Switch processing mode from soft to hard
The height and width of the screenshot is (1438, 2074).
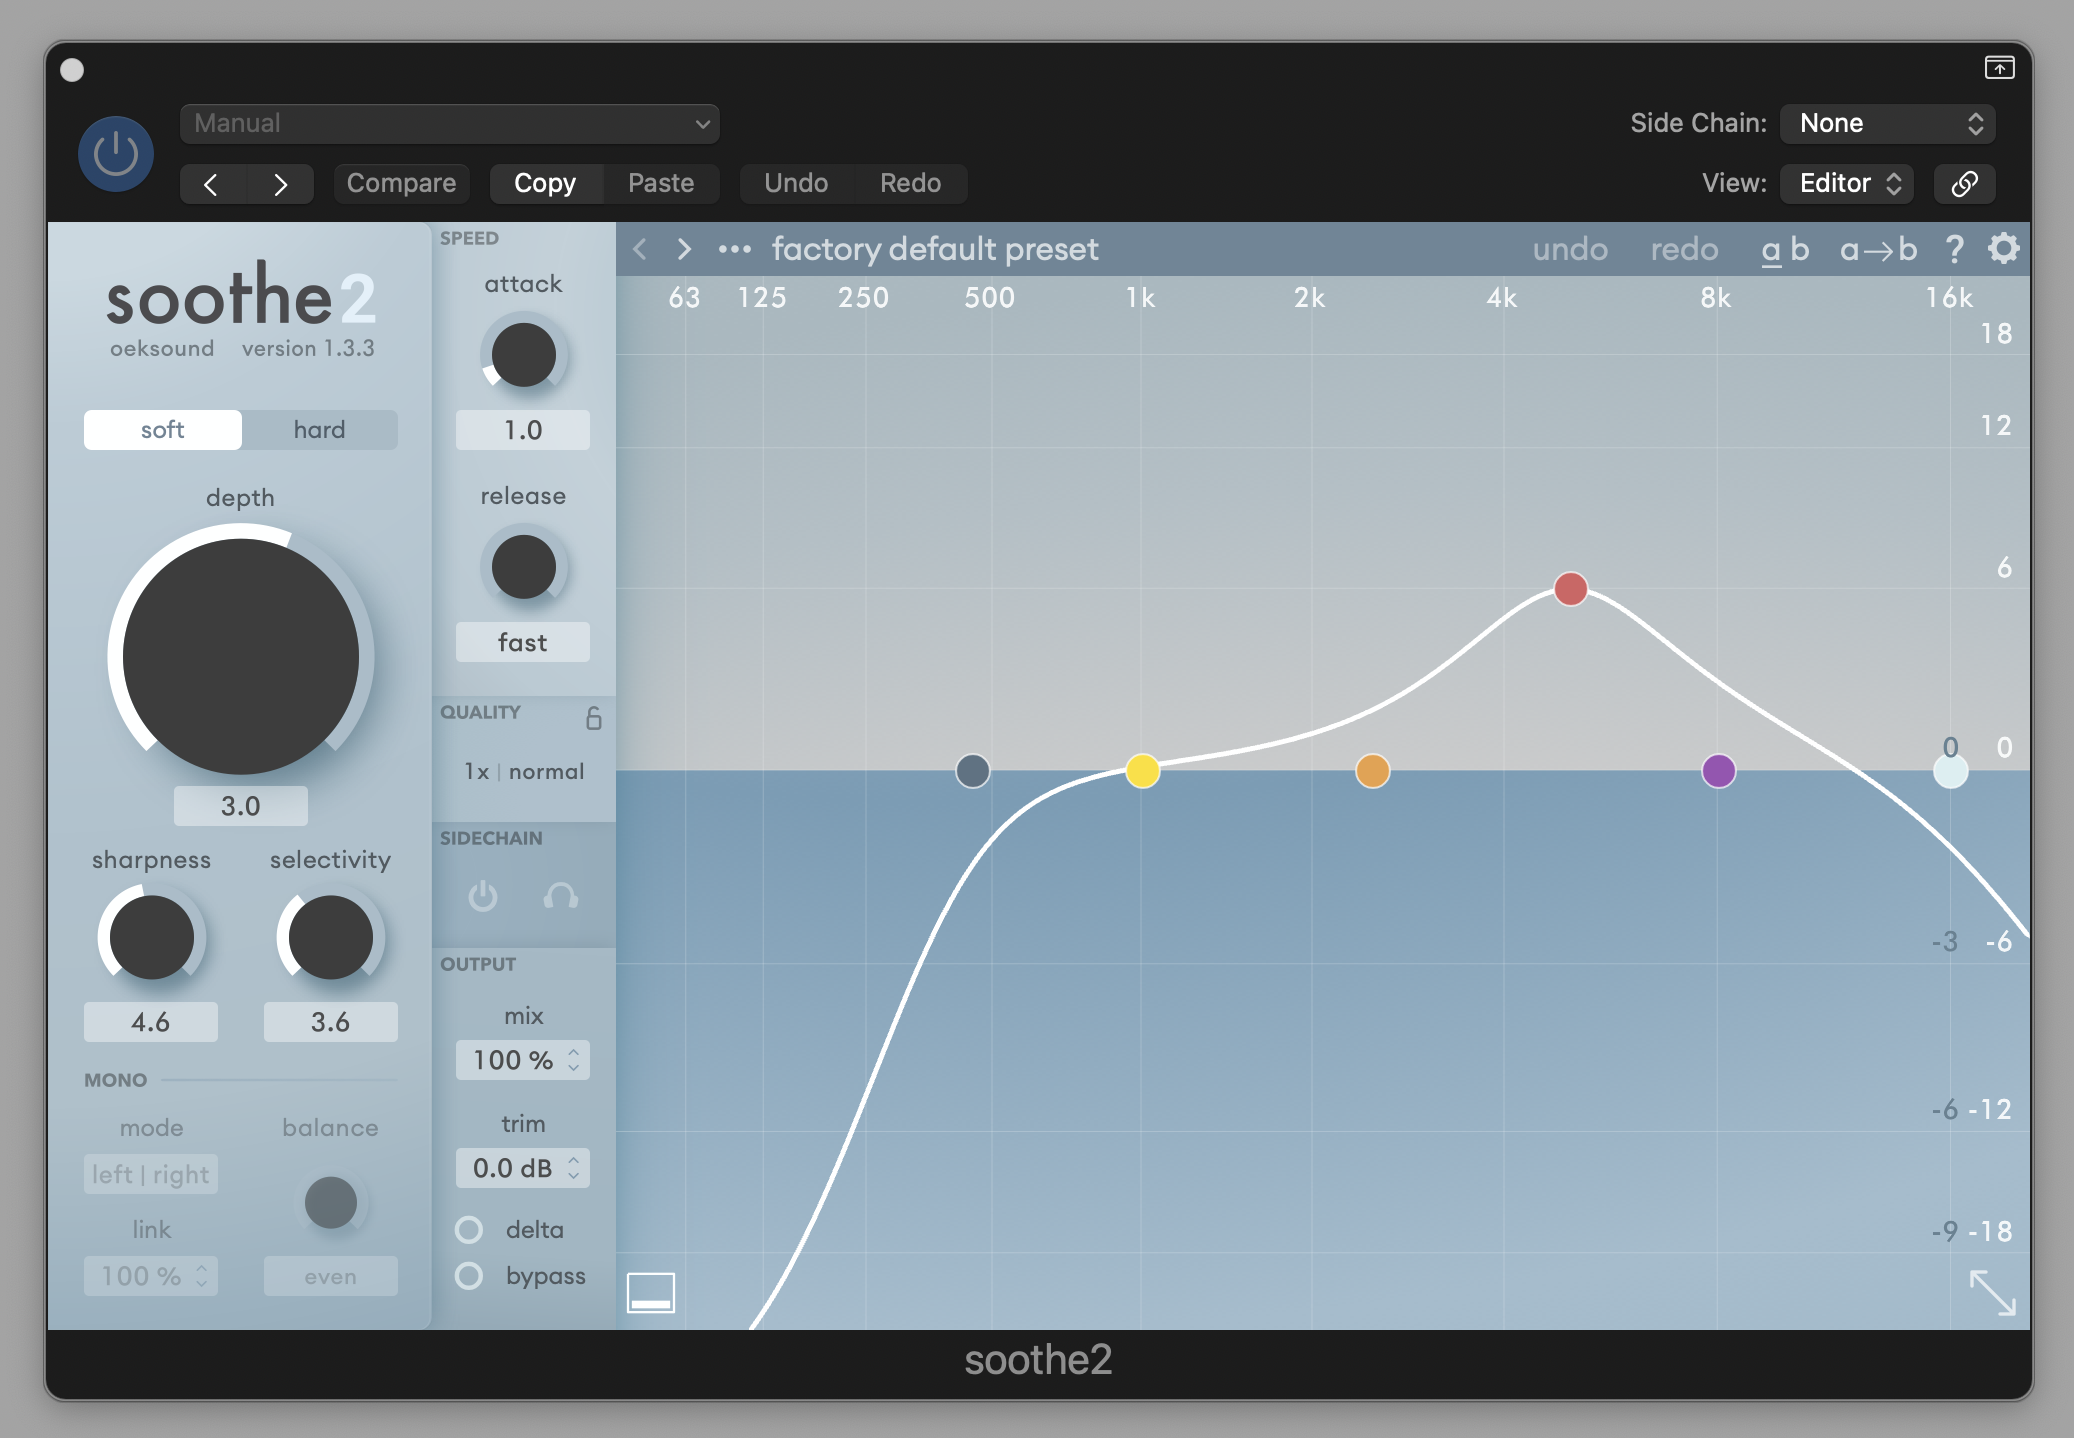coord(319,429)
